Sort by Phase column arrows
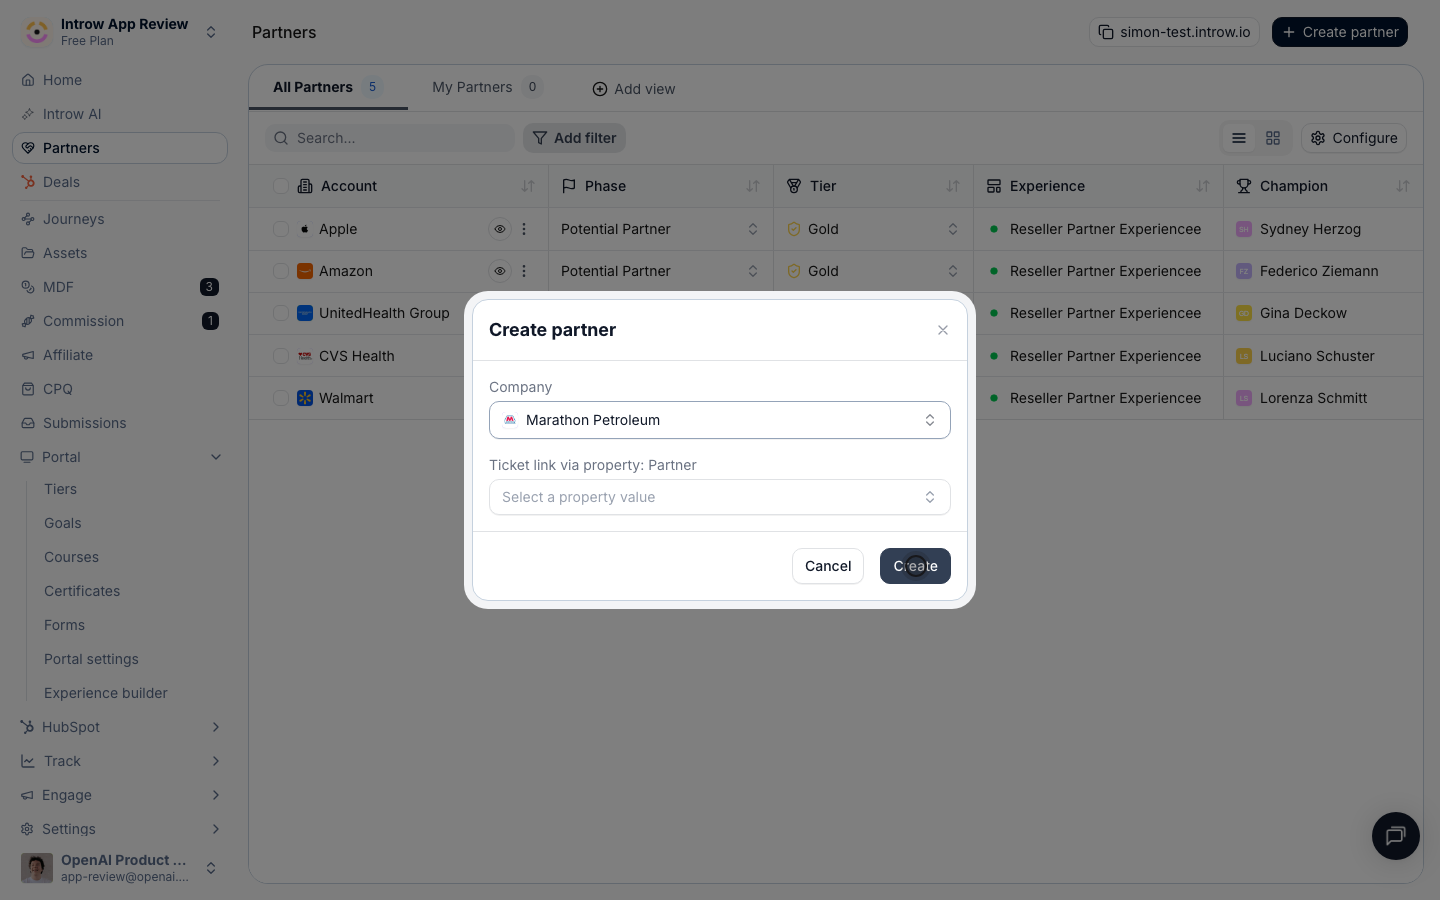Image resolution: width=1440 pixels, height=900 pixels. 753,186
